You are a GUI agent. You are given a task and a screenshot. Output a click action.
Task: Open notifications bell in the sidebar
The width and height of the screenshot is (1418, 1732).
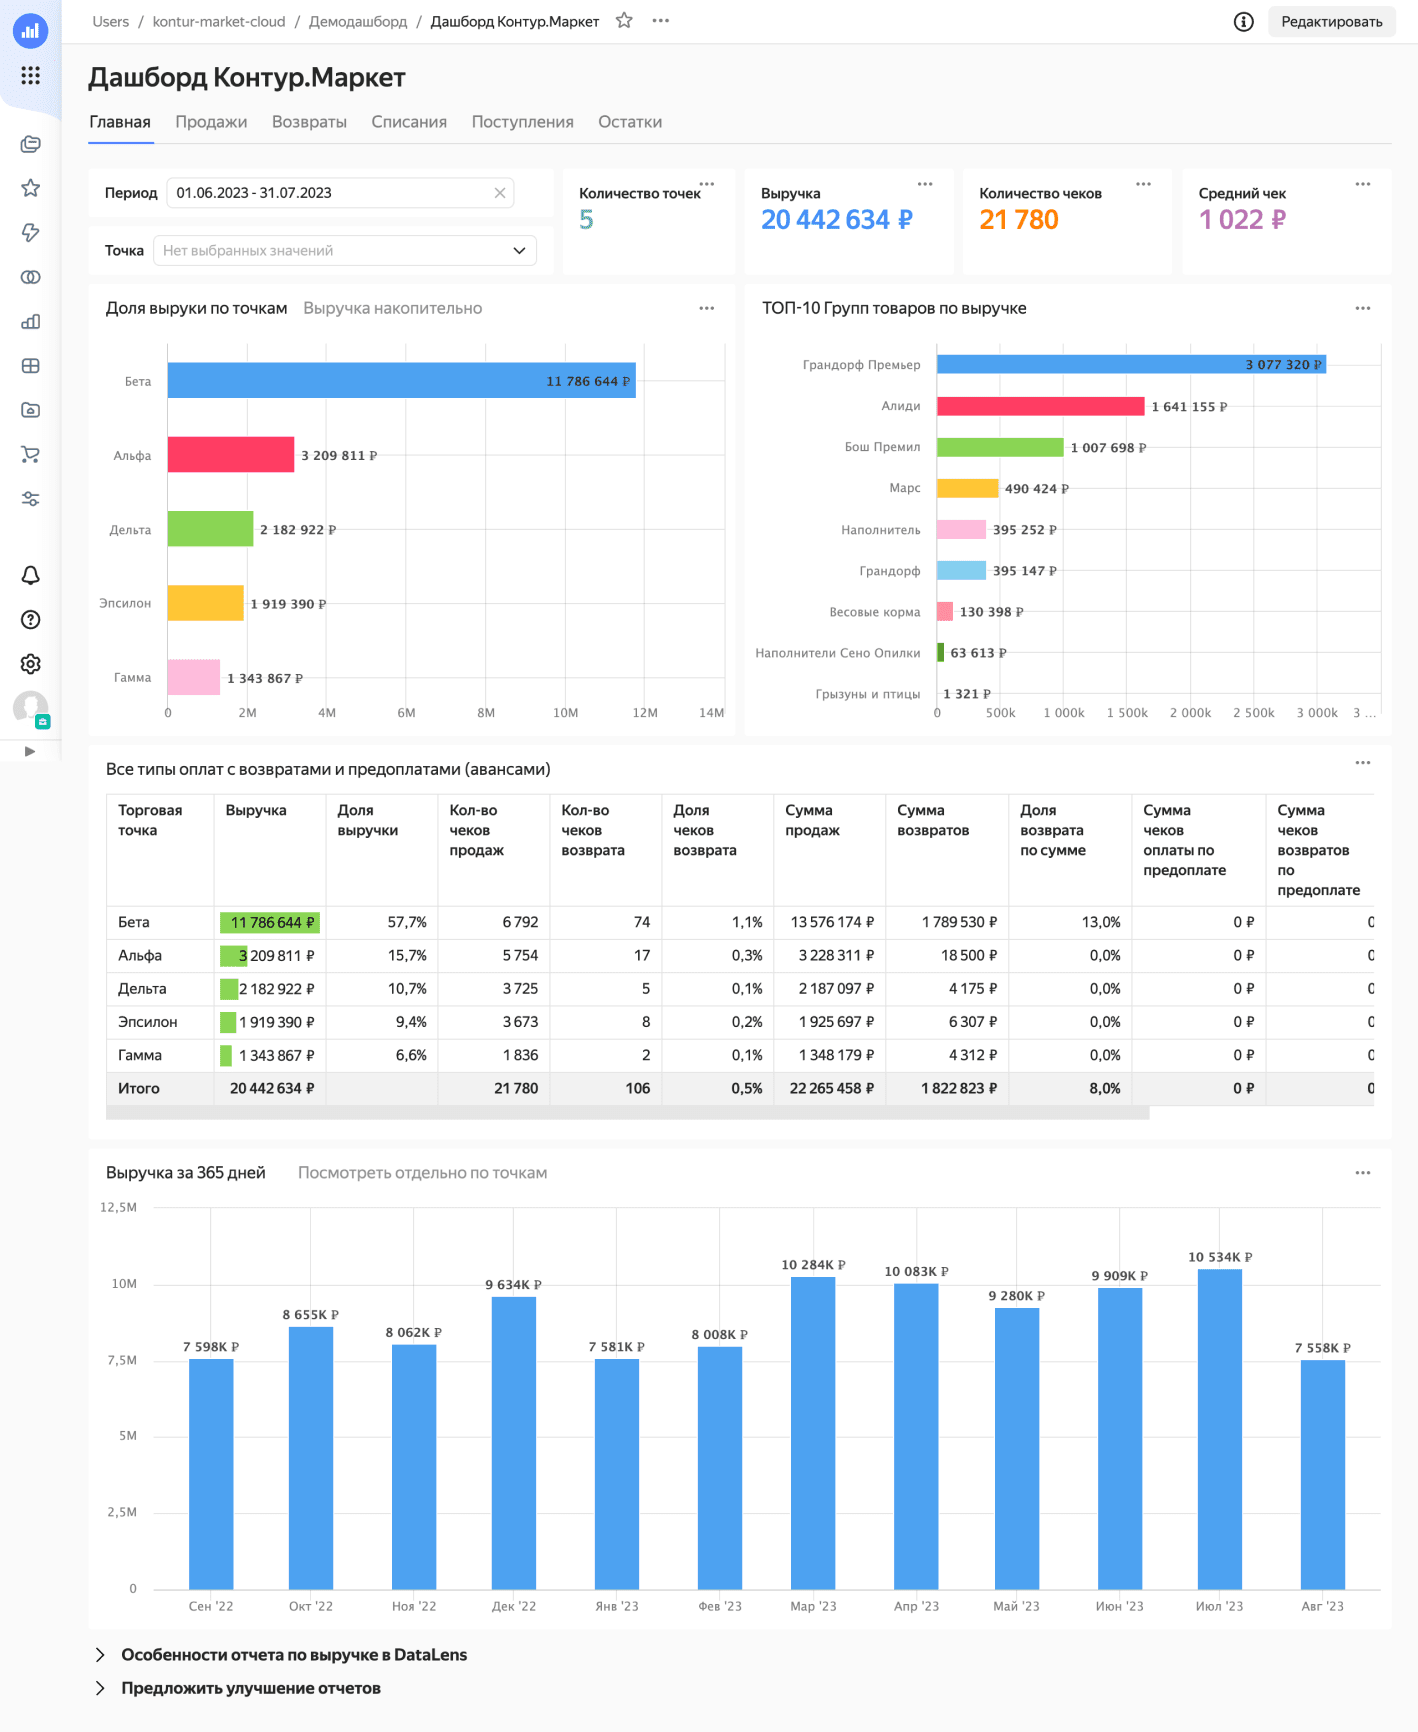point(31,575)
